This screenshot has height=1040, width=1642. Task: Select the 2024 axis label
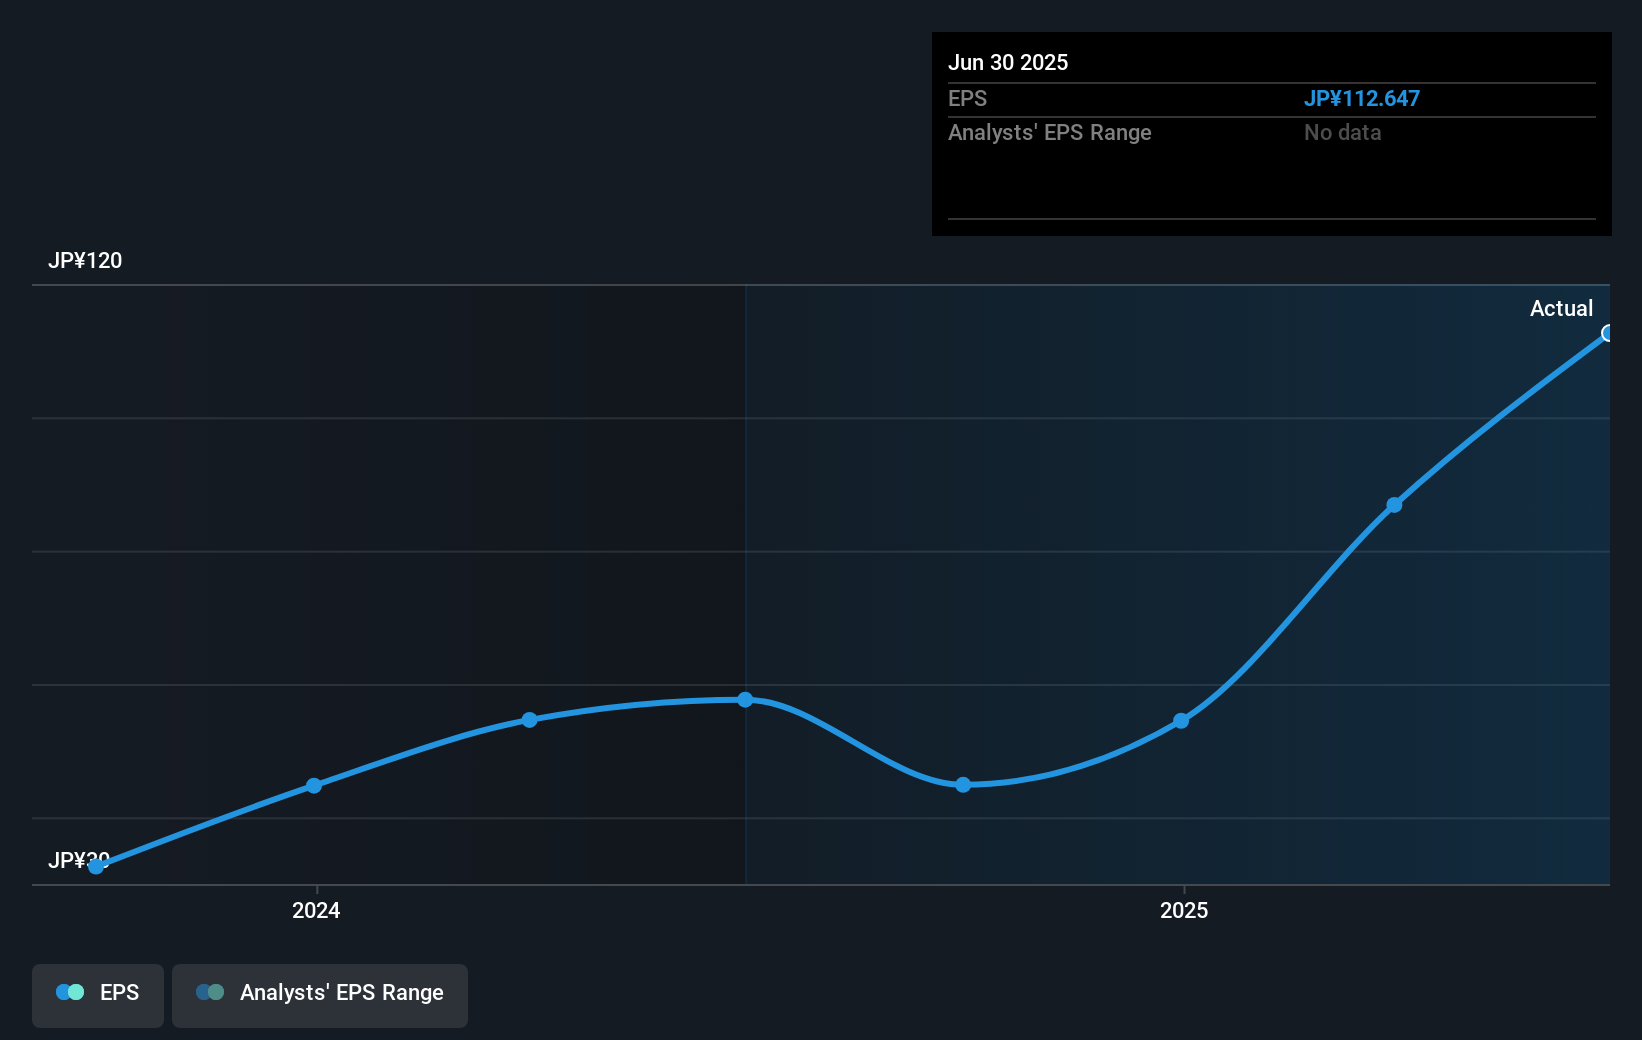(315, 911)
